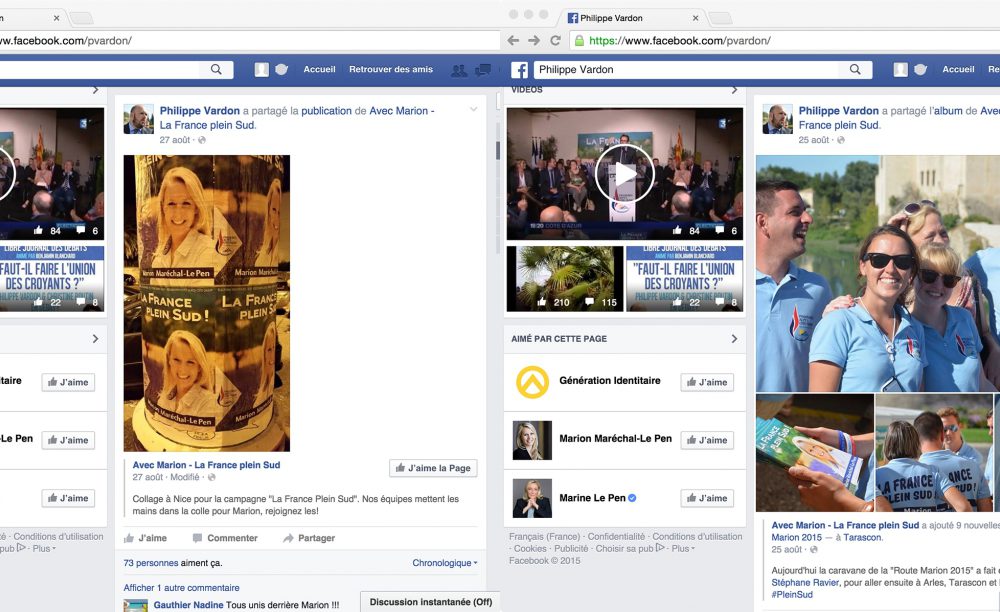This screenshot has width=1000, height=612.
Task: Click the forward arrow in right browser window
Action: [534, 41]
